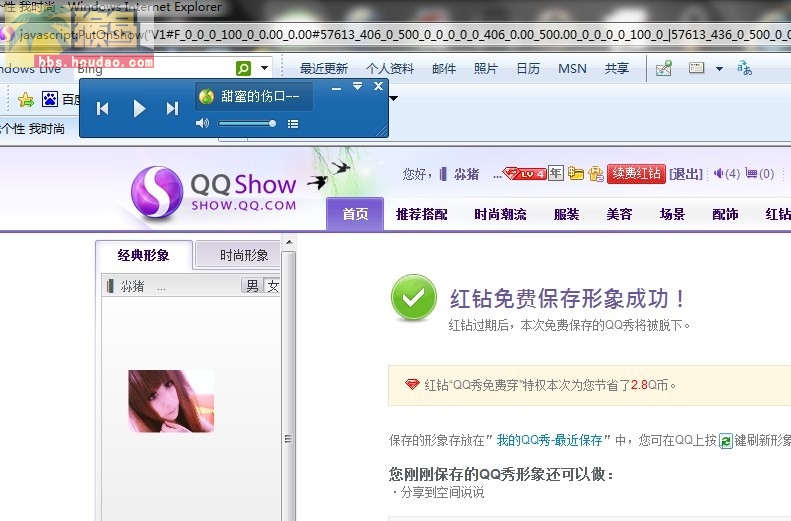Expand the search provider dropdown arrow

264,68
